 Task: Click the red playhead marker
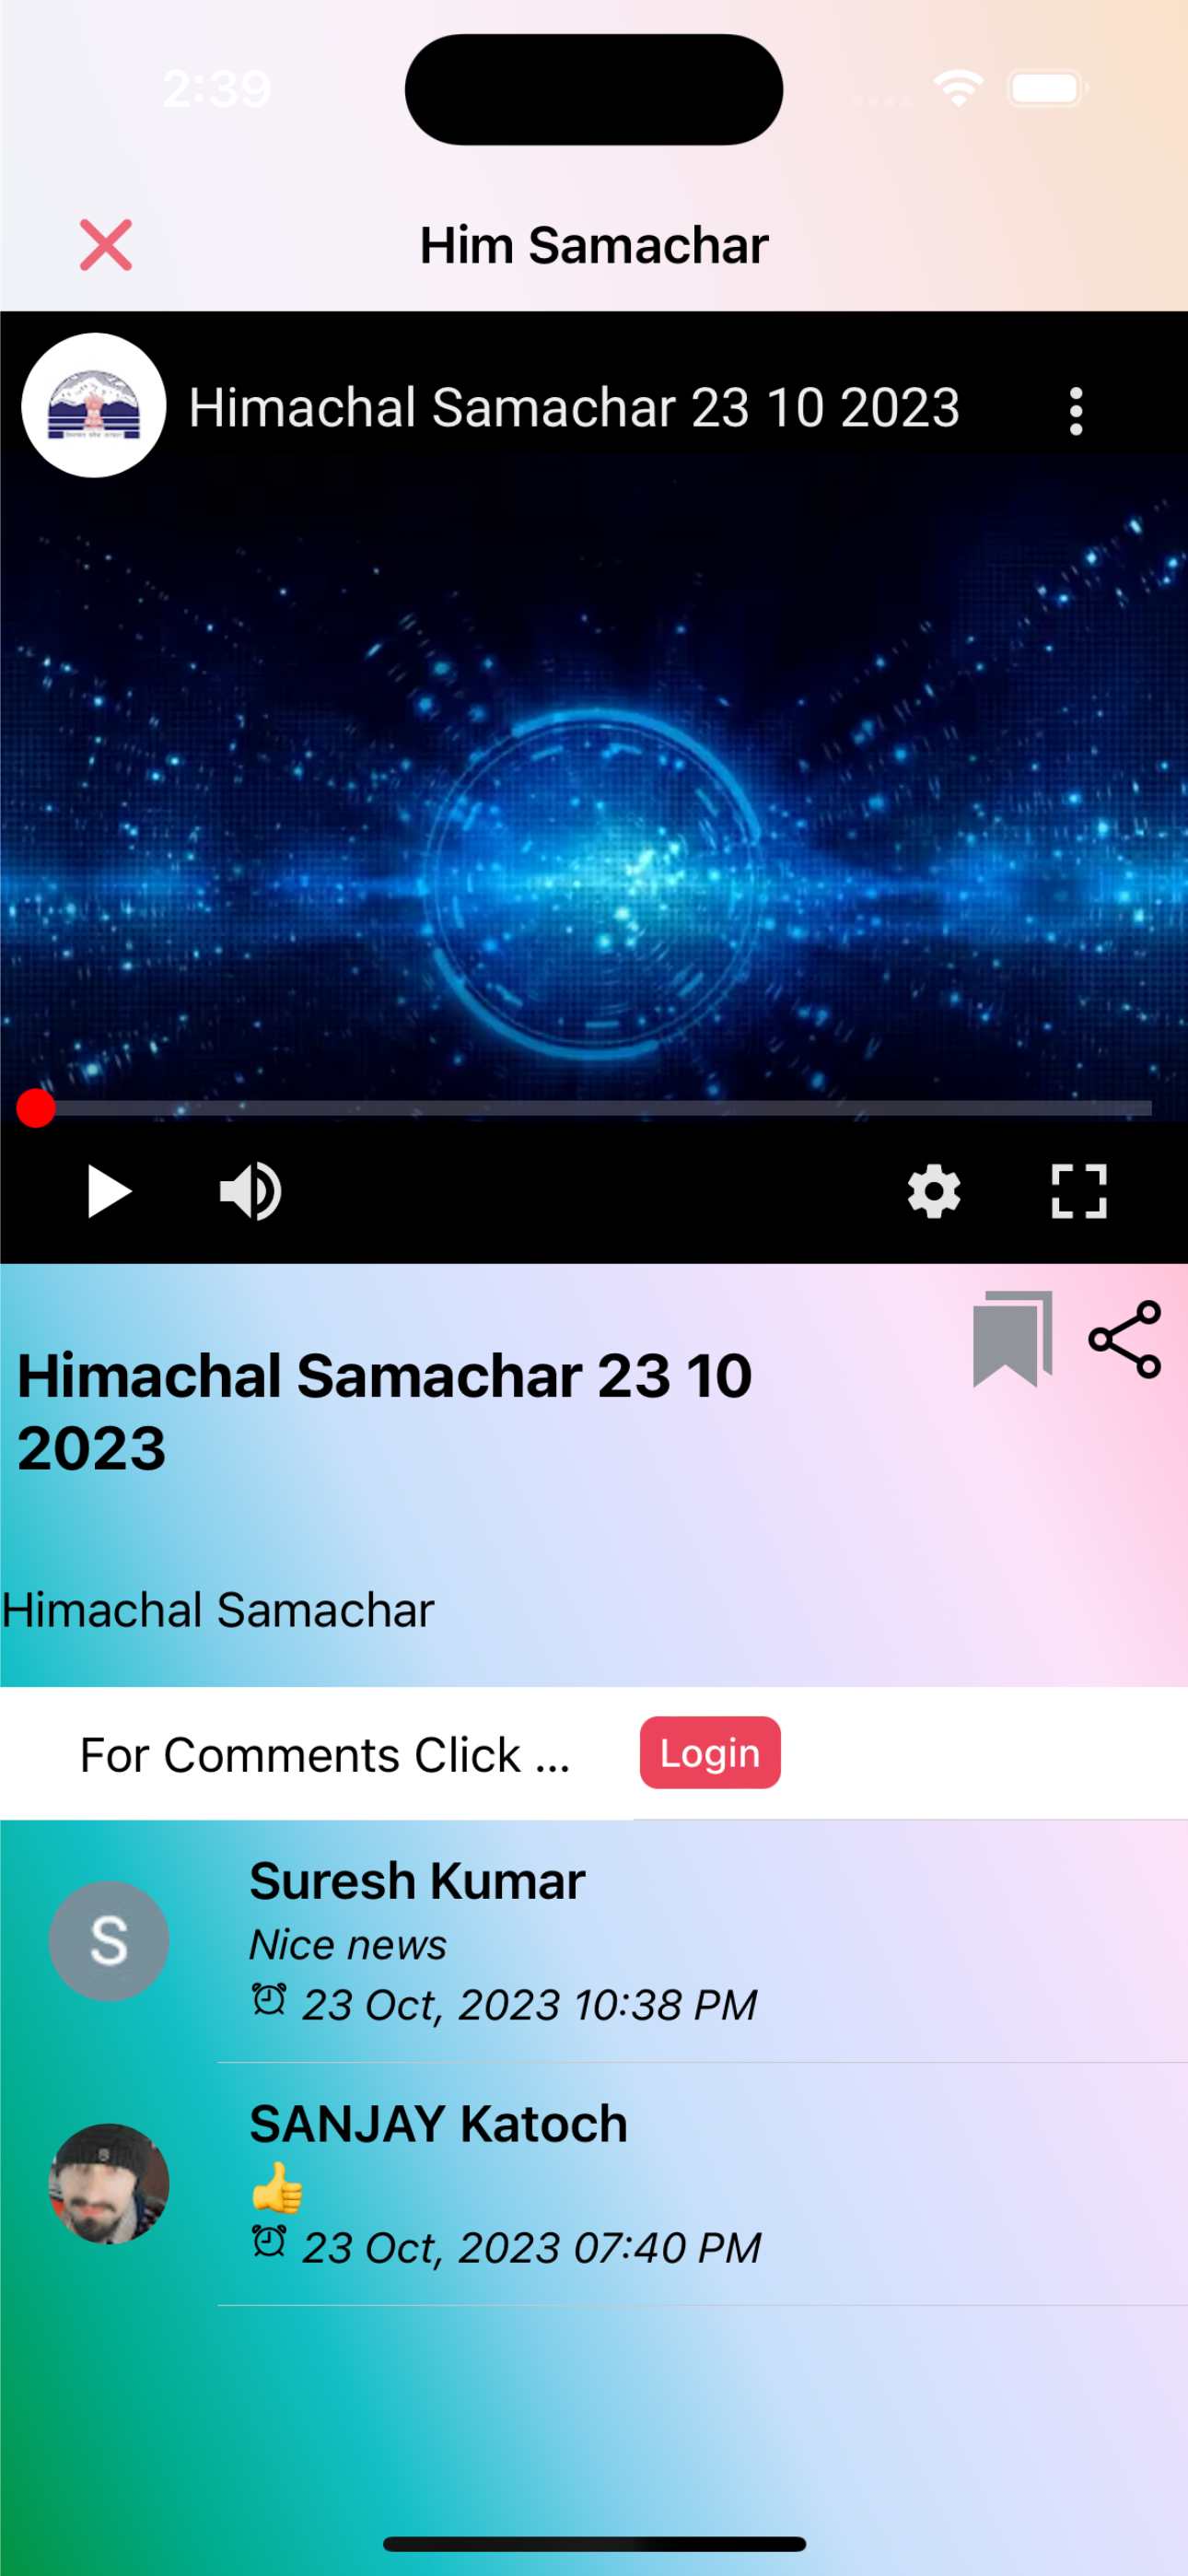pos(36,1108)
